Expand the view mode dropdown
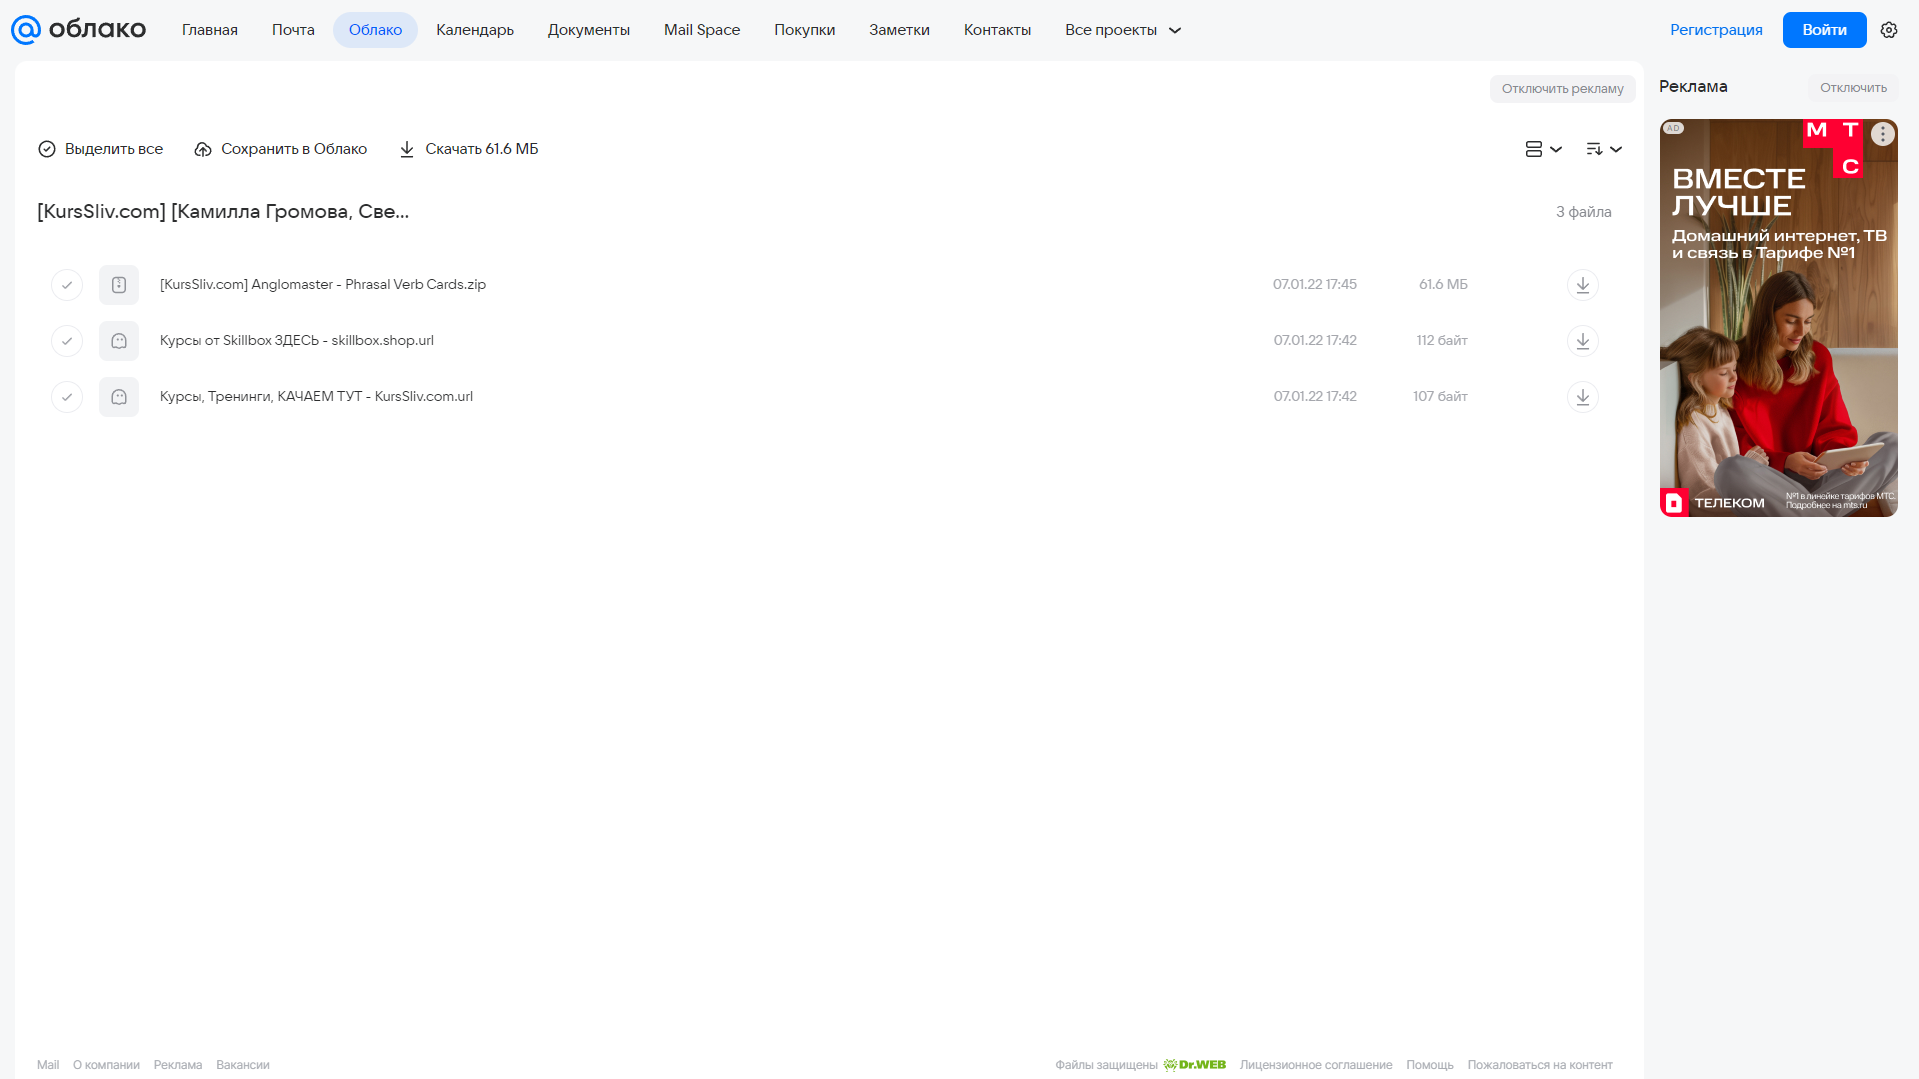This screenshot has height=1079, width=1919. [x=1543, y=149]
